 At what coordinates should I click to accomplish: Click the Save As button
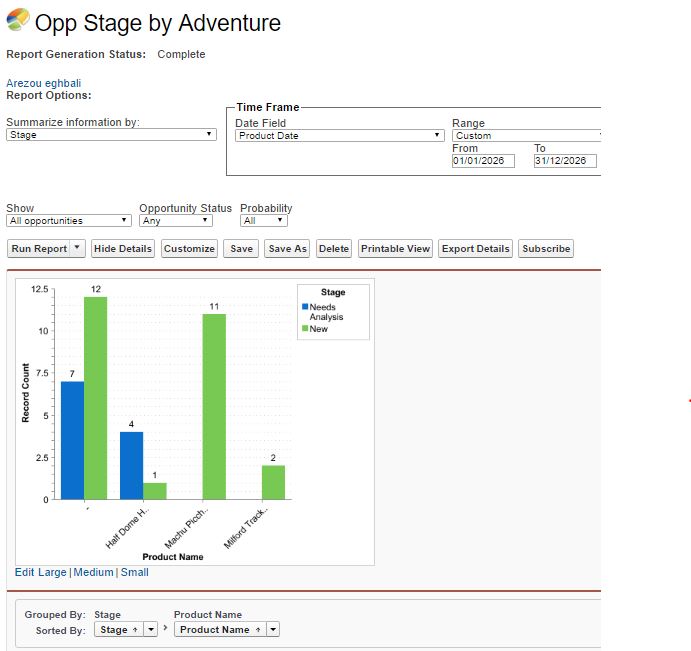click(287, 249)
